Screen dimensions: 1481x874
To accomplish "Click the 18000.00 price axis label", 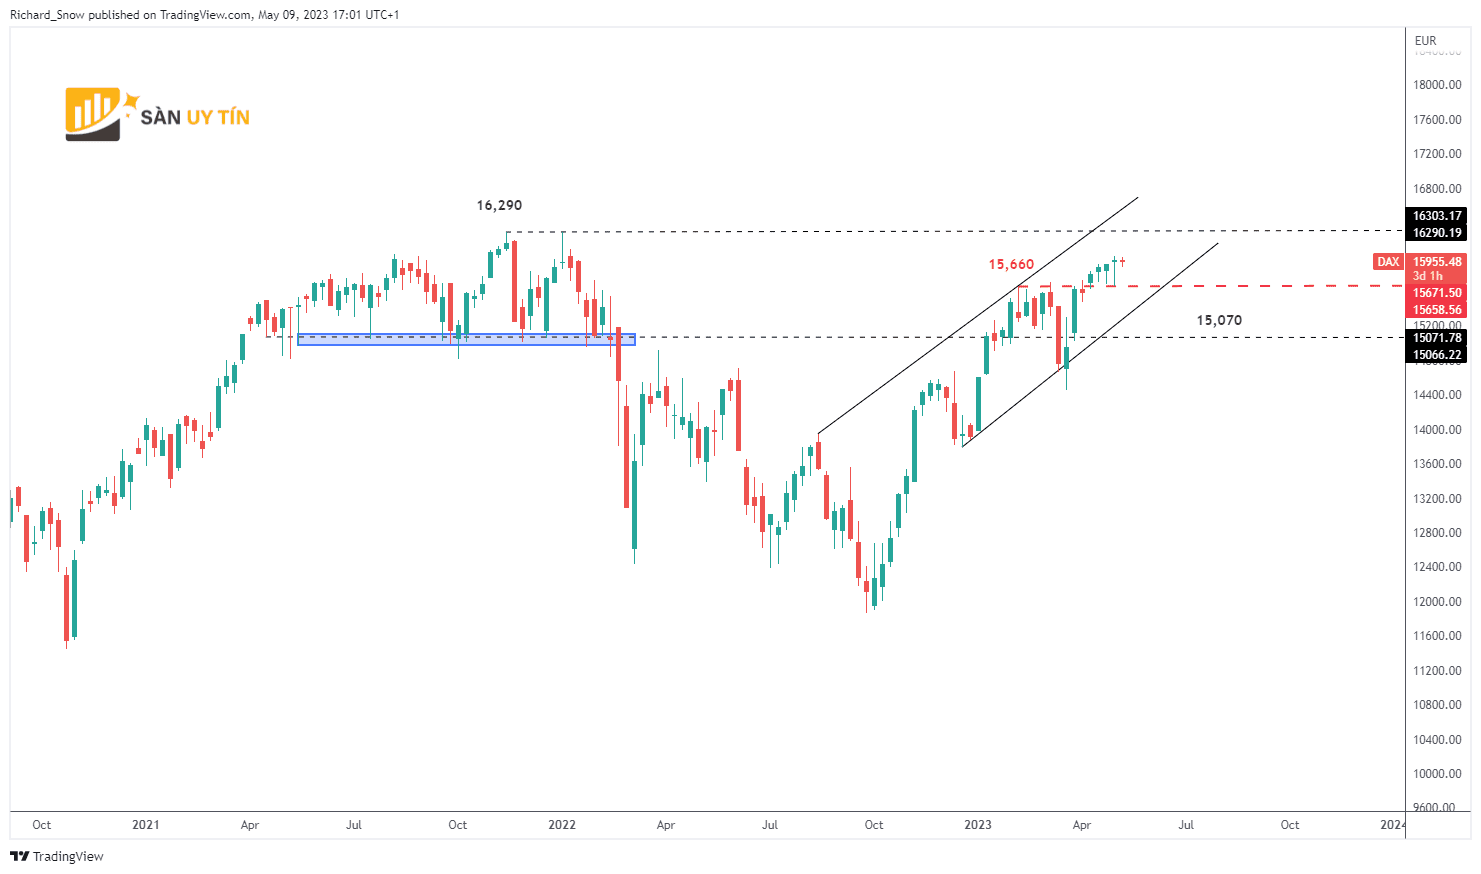I will (x=1437, y=85).
